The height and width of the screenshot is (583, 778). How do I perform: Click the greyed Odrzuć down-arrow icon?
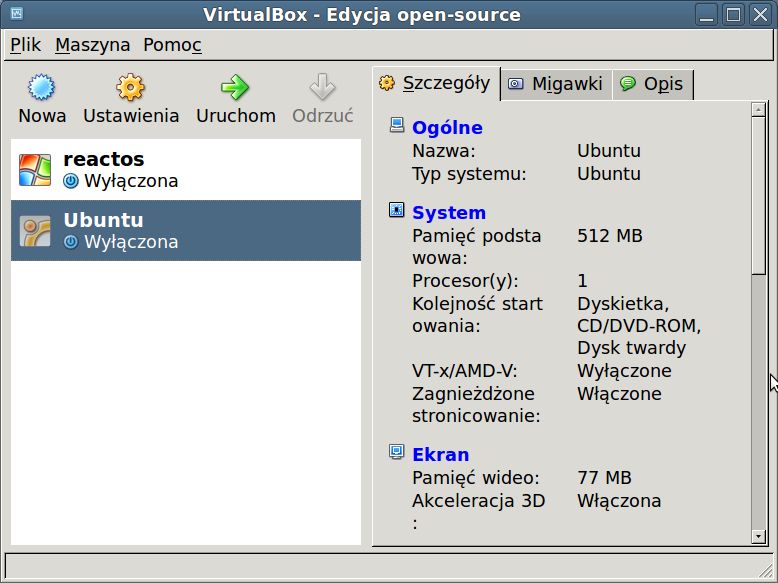tap(323, 87)
